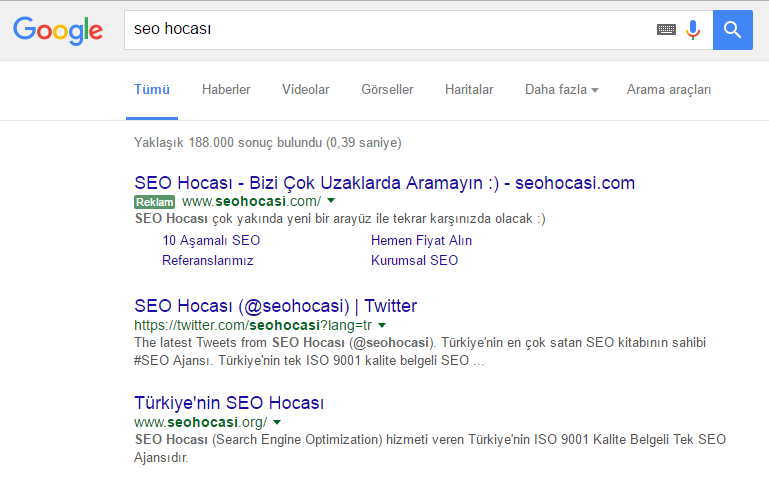Viewport: 769px width, 480px height.
Task: Click the Hemen Fiyat Alın link
Action: [421, 241]
